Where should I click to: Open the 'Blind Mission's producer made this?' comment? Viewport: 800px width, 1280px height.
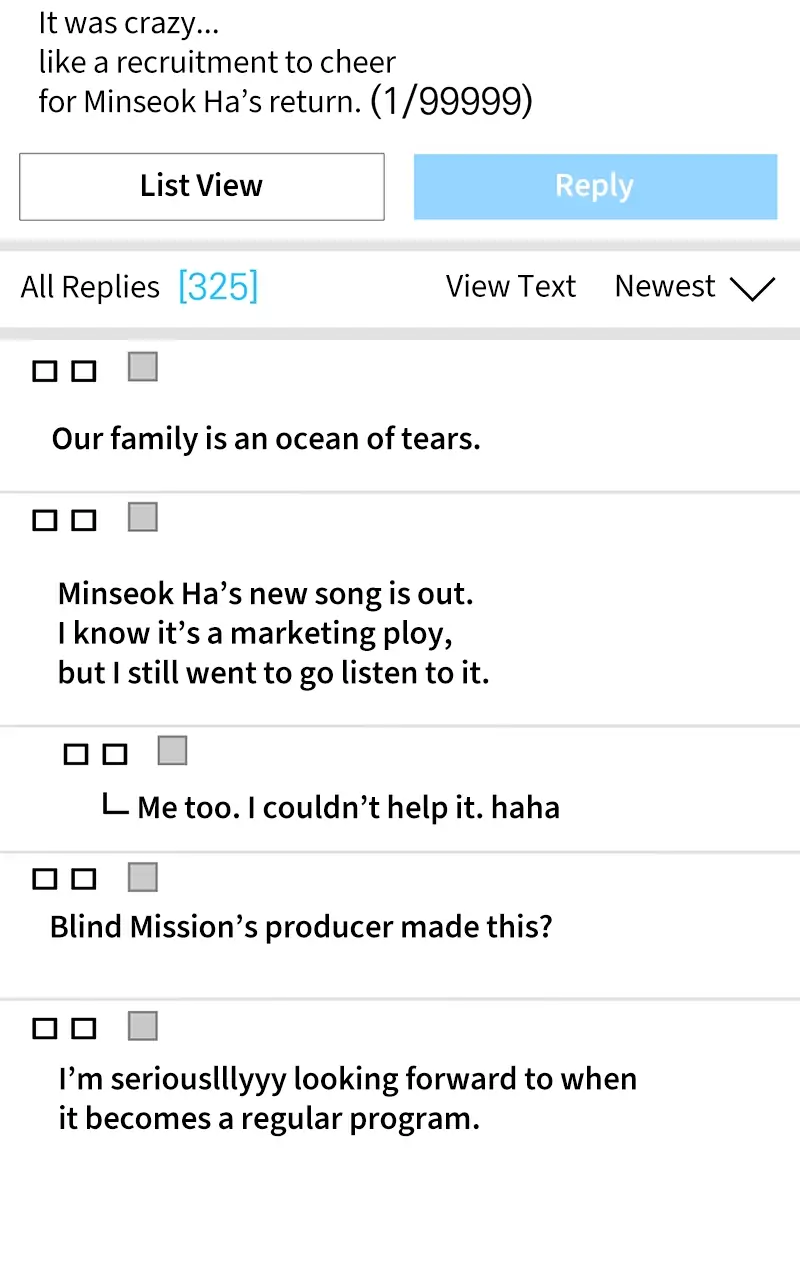pos(301,927)
